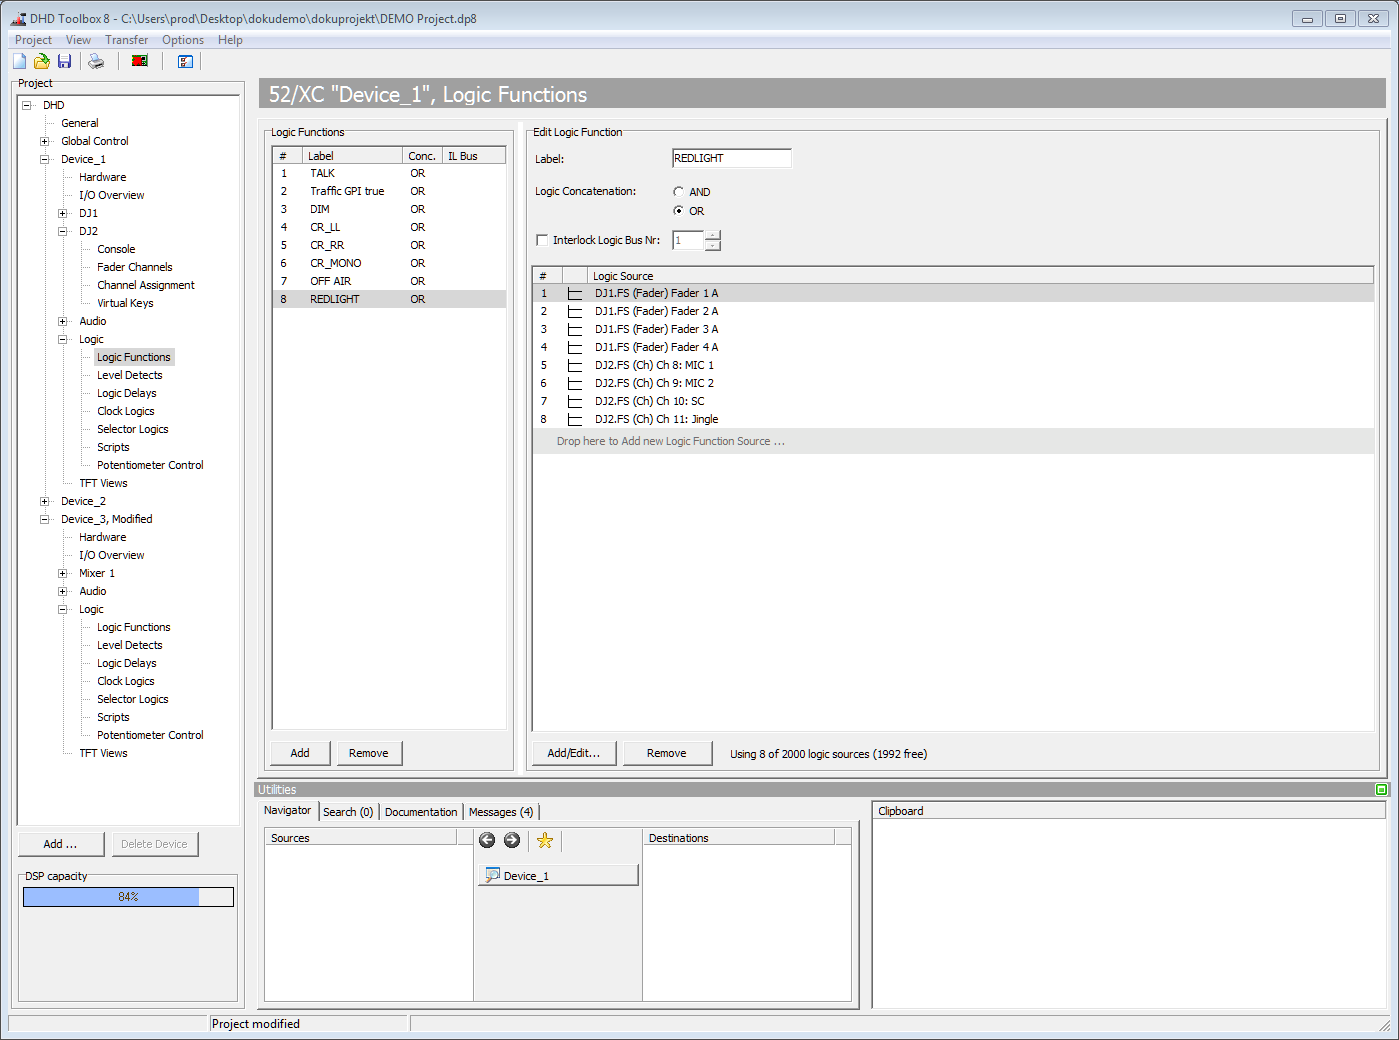Screen dimensions: 1399x1040
Task: Open an existing project using the toolbar icon
Action: coord(41,61)
